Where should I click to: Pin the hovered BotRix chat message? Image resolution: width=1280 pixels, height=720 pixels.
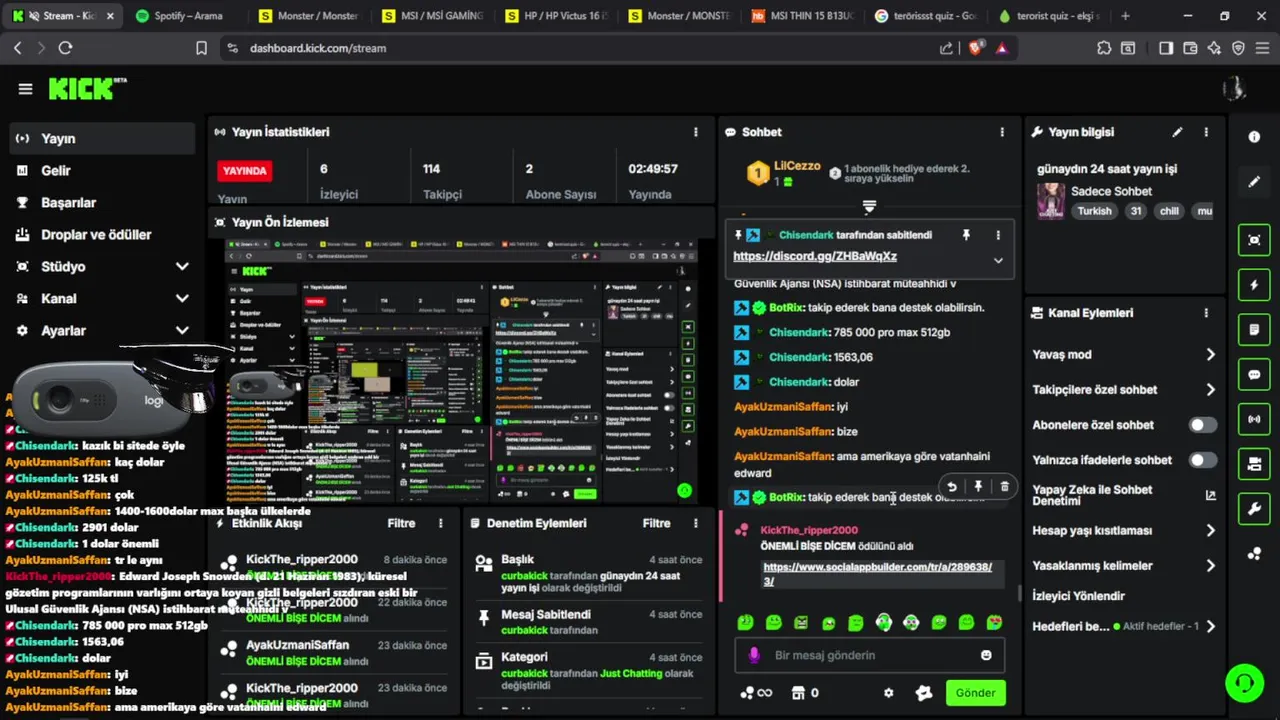978,487
